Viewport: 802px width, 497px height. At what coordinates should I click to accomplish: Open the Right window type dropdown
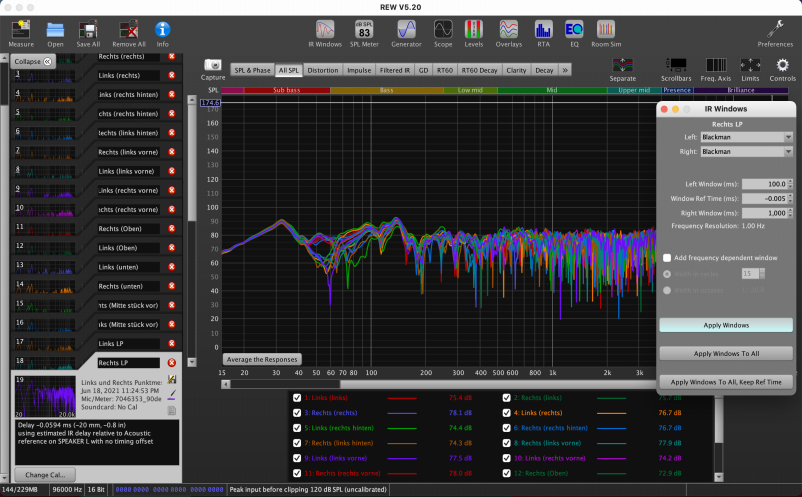tap(746, 151)
